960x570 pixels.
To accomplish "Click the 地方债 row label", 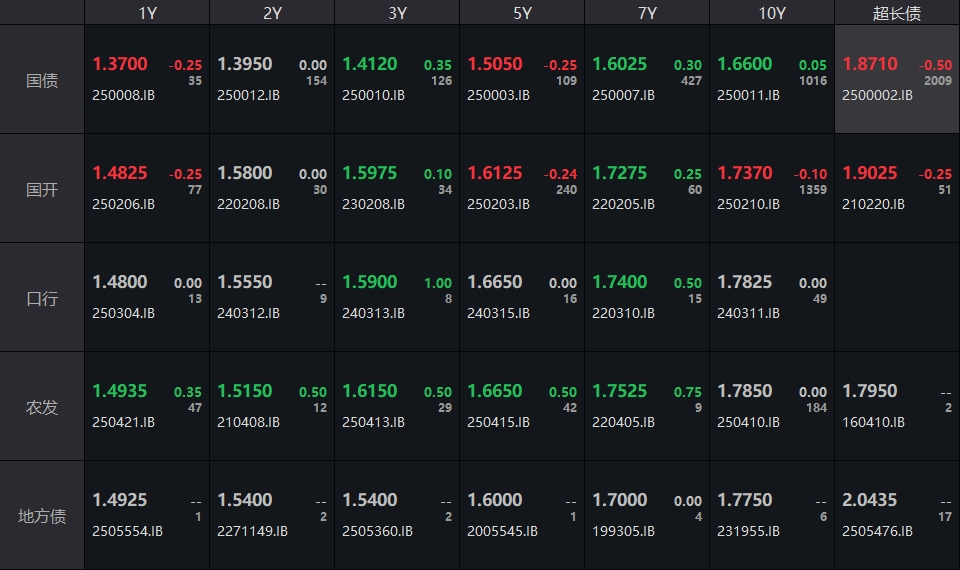I will (42, 516).
